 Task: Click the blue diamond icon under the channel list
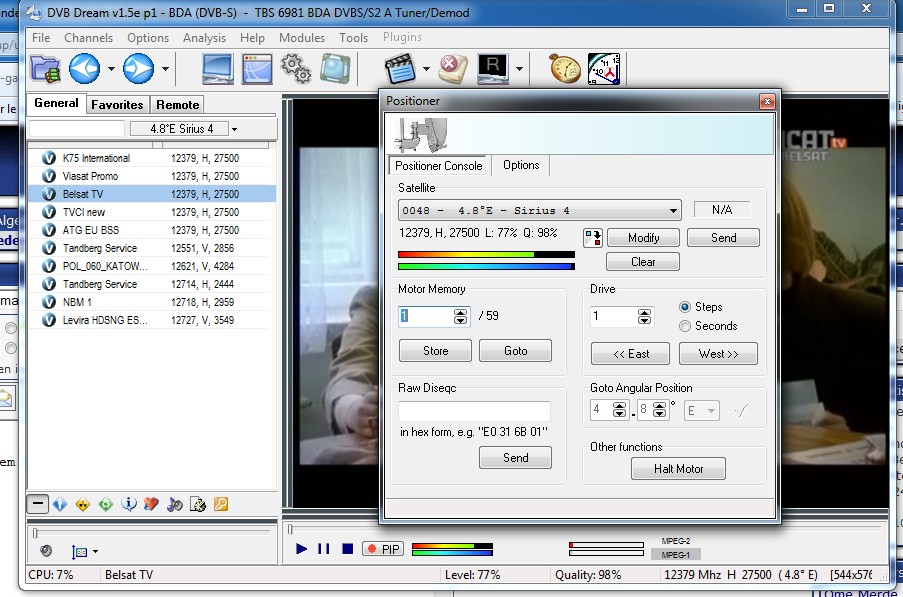[x=60, y=505]
